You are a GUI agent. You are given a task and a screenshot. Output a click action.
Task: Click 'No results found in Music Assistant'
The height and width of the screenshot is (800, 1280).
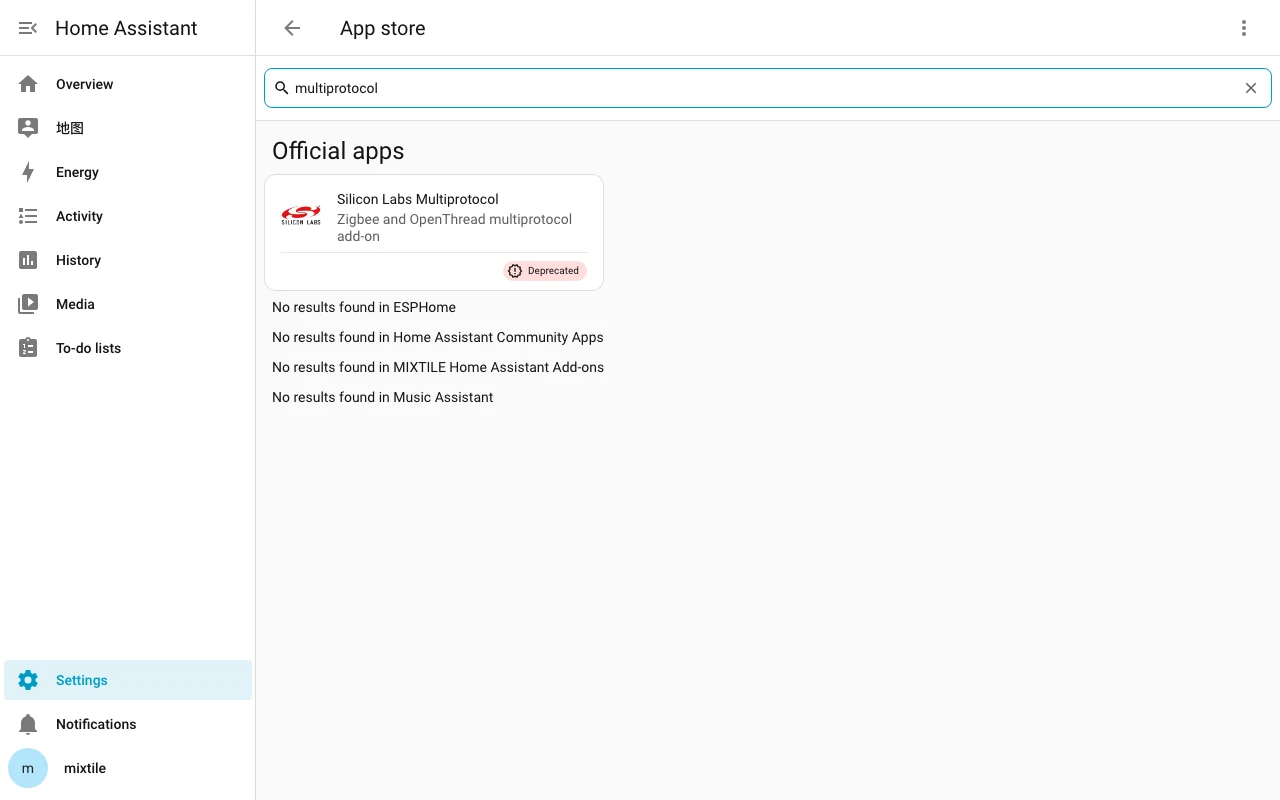pyautogui.click(x=383, y=397)
